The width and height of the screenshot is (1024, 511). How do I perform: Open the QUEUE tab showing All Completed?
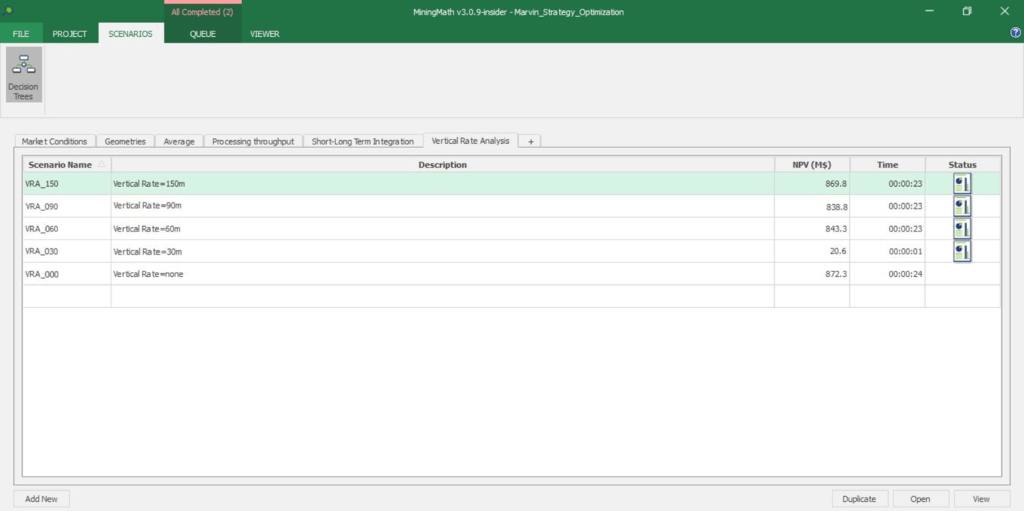(x=203, y=34)
